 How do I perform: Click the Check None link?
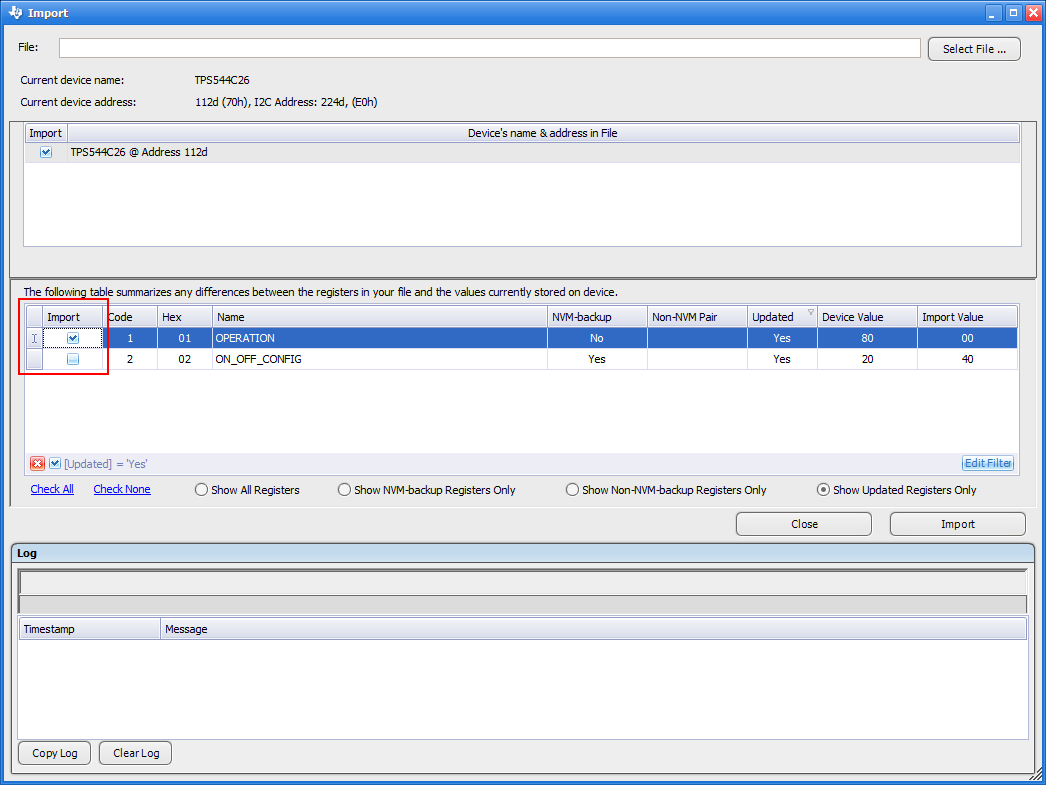coord(122,489)
